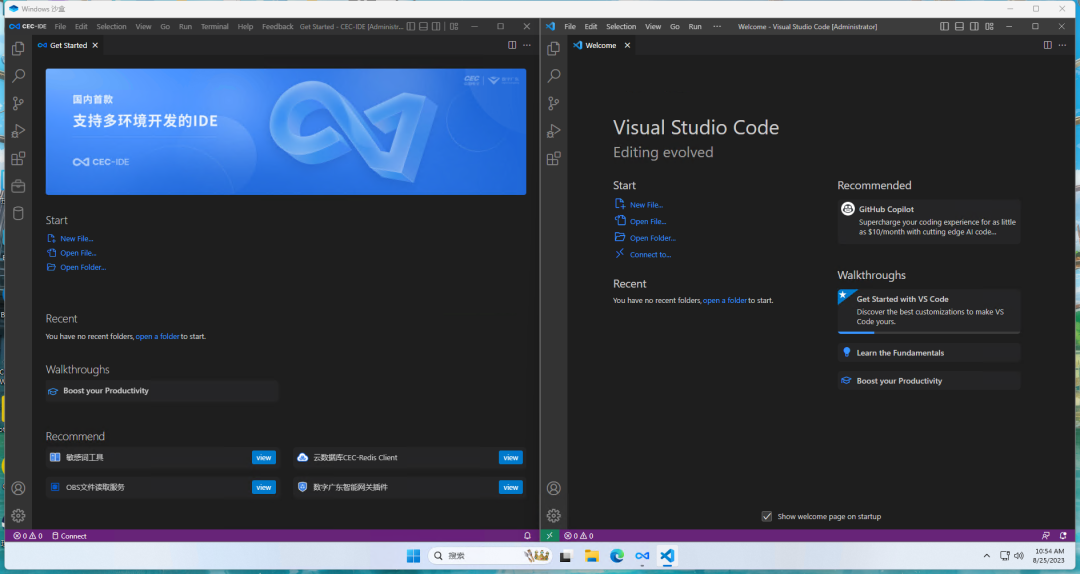This screenshot has width=1080, height=574.
Task: Click Open Folder... in CEC-IDE Start
Action: pos(83,267)
